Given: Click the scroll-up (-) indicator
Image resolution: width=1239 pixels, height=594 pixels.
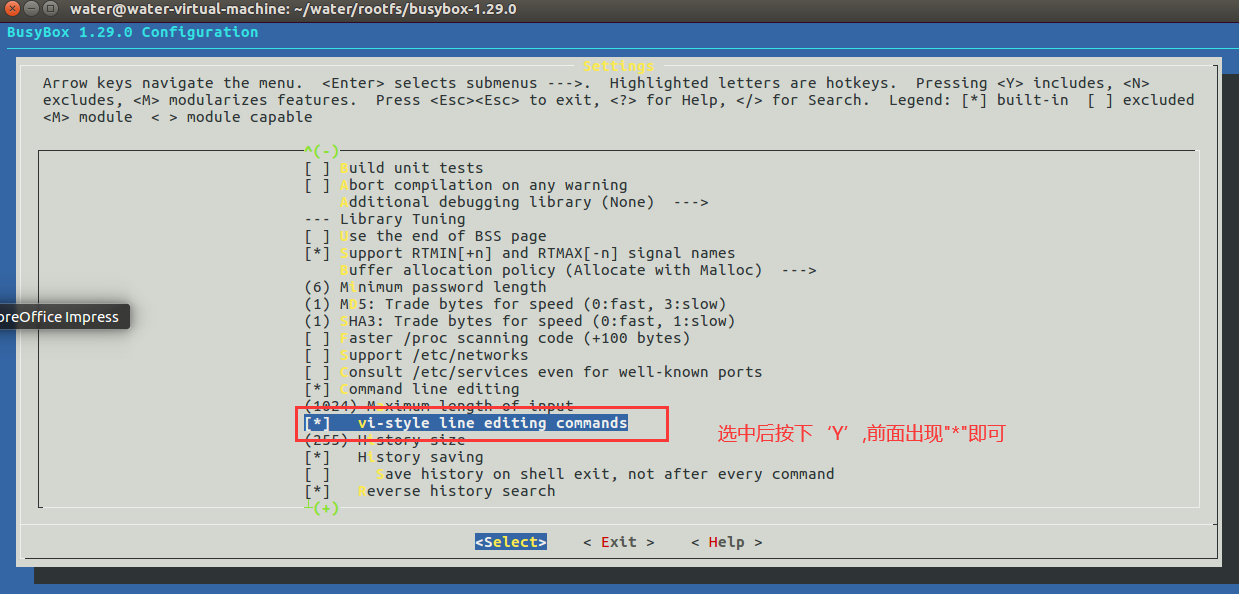Looking at the screenshot, I should coord(322,151).
